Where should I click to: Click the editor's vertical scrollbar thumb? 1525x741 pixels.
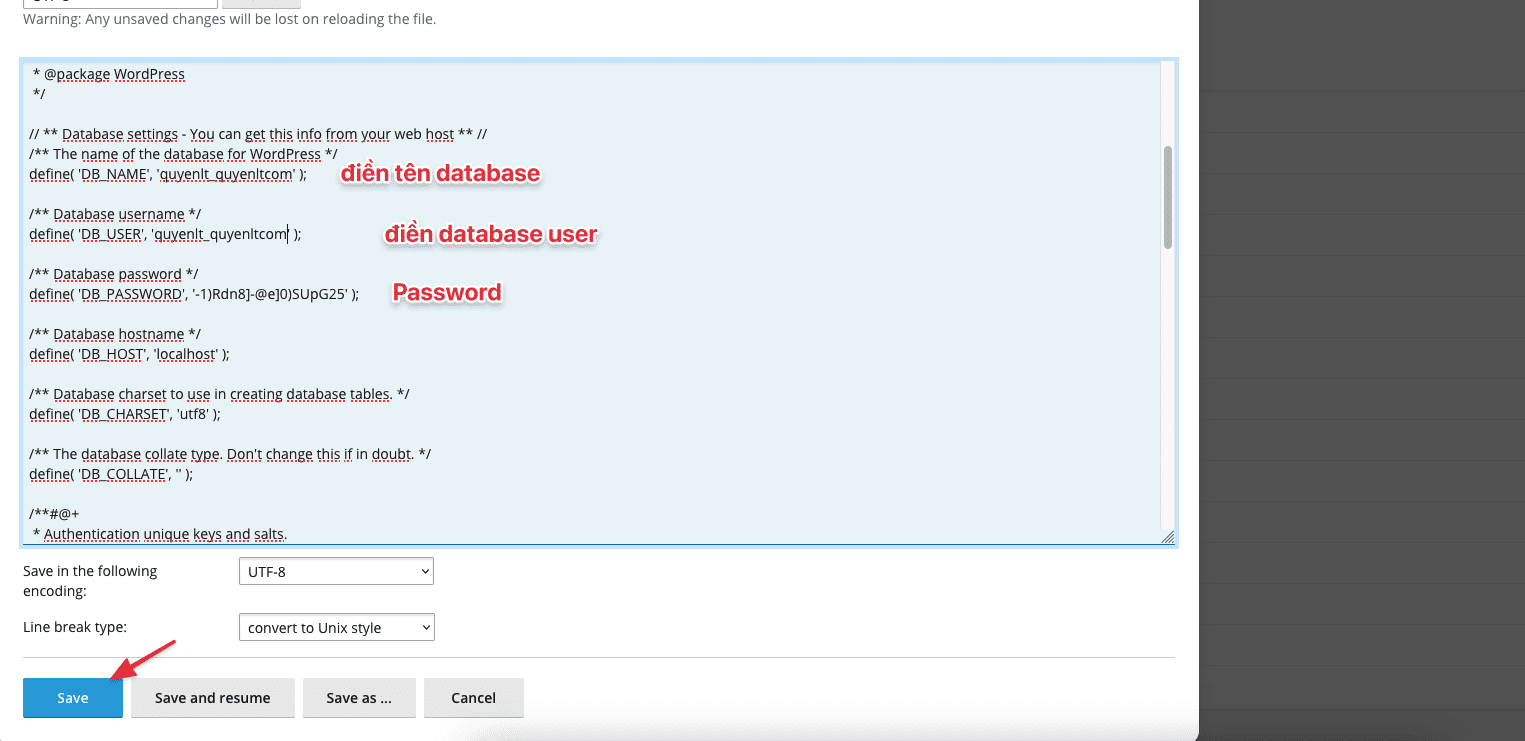point(1167,197)
